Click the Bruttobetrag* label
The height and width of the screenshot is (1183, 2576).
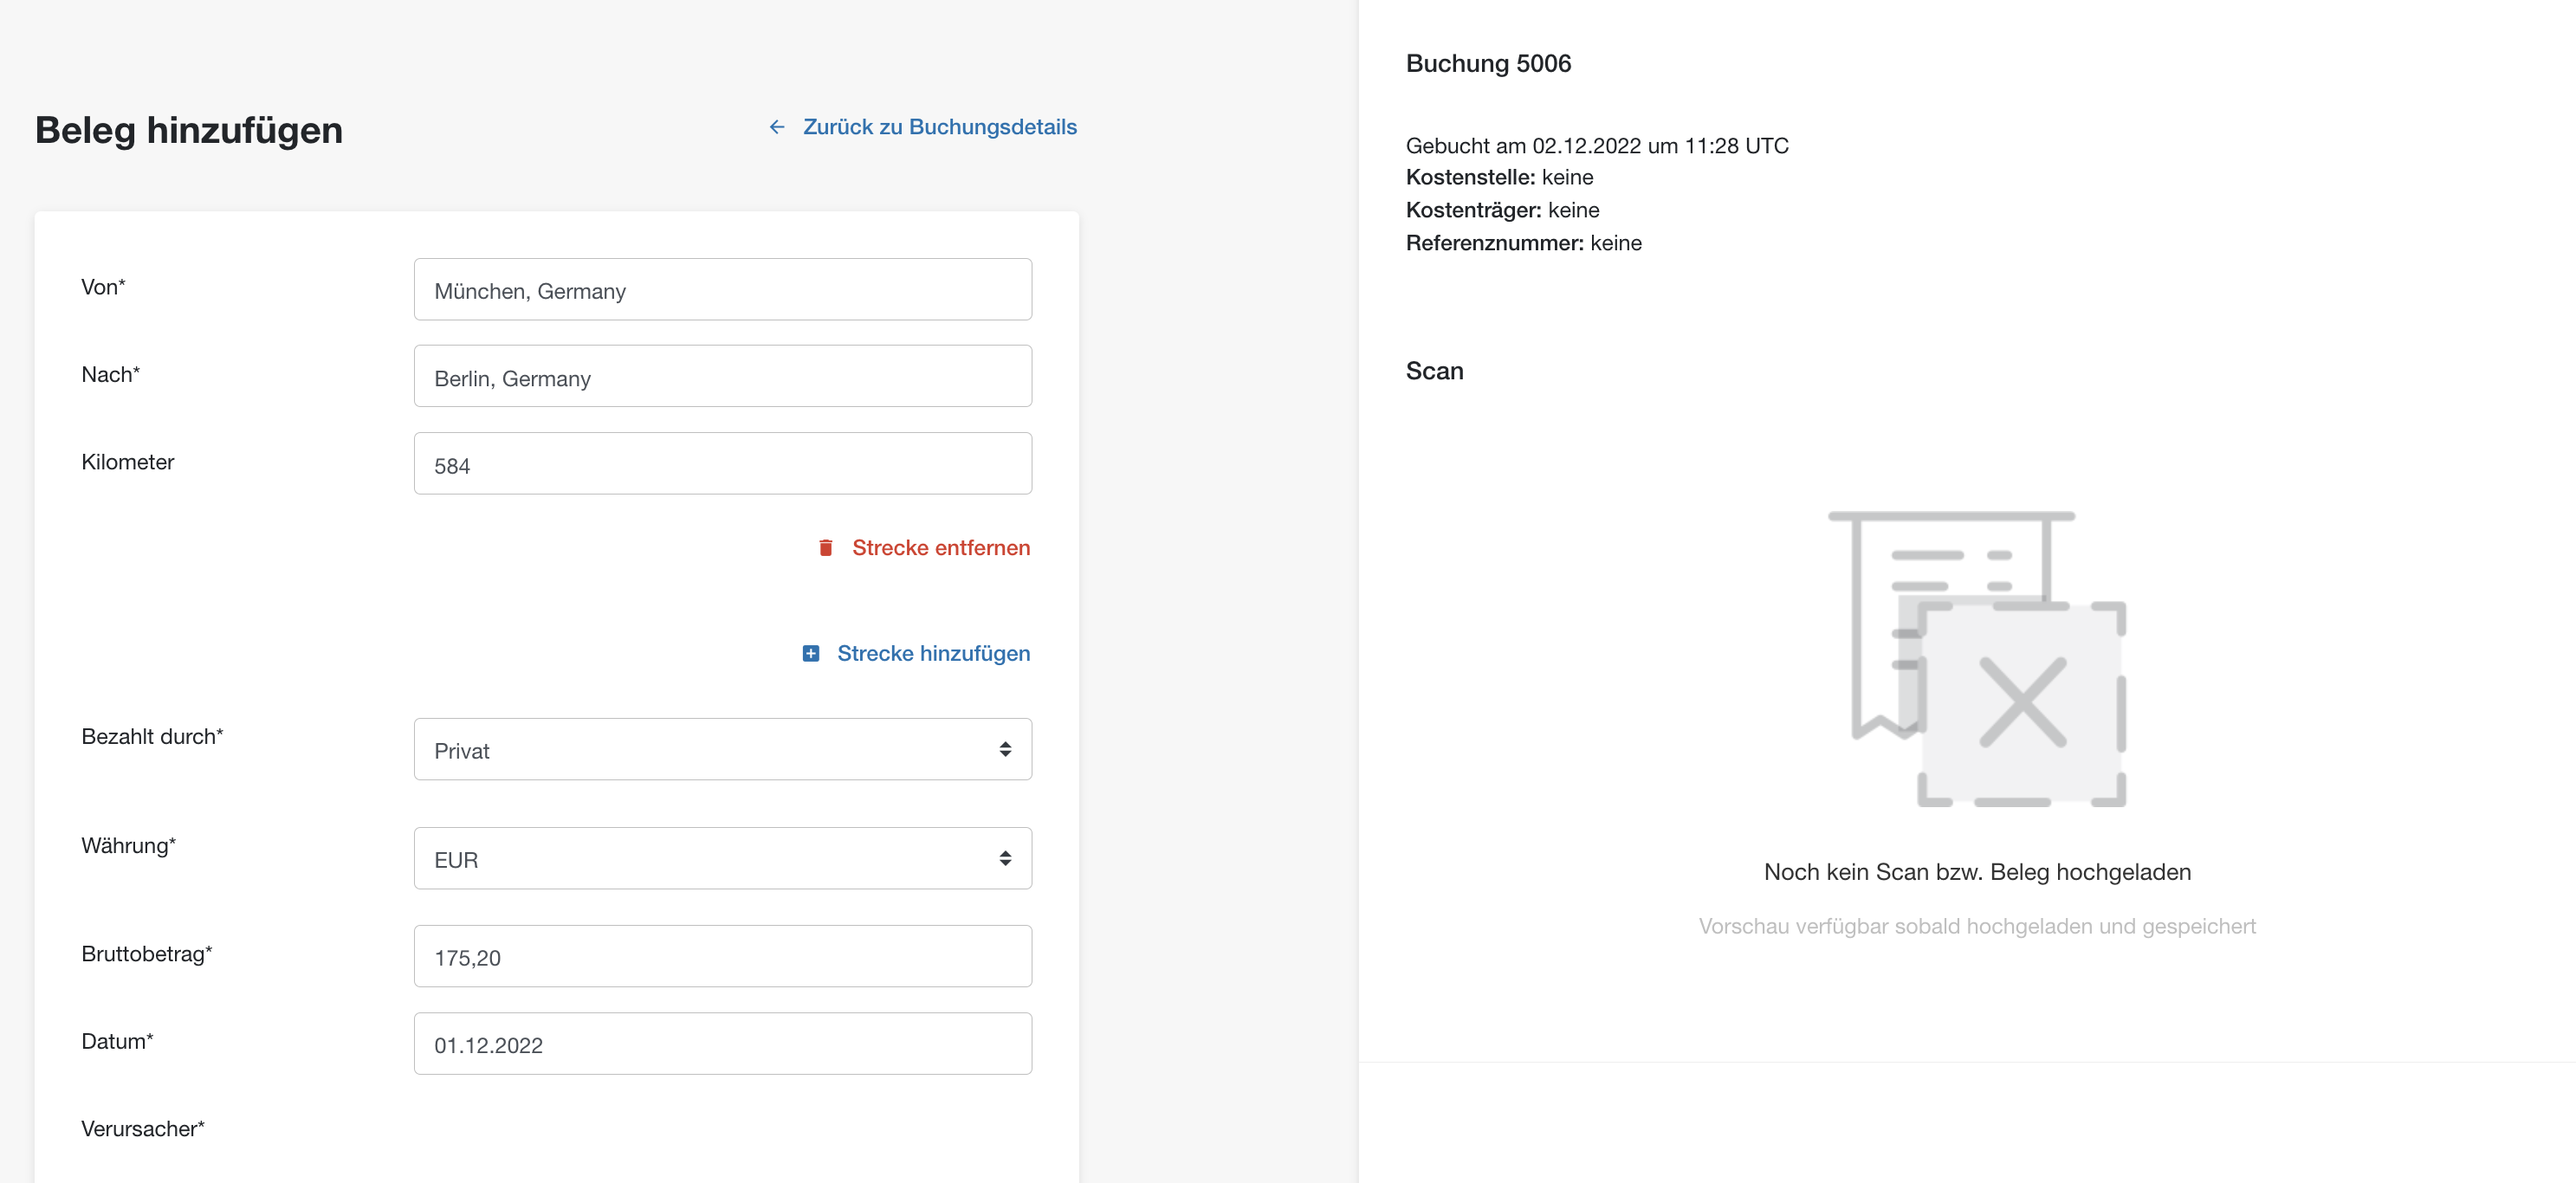pos(147,954)
